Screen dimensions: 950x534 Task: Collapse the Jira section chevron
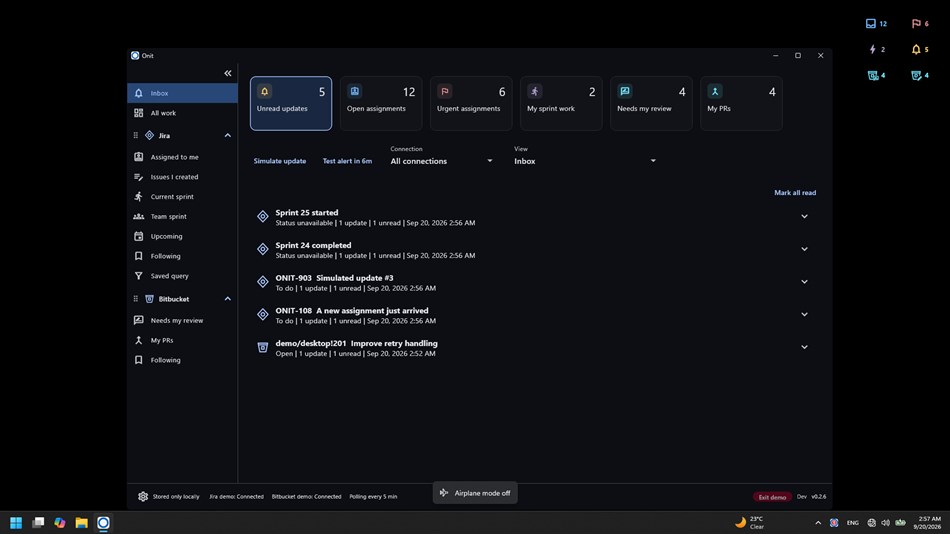[228, 136]
